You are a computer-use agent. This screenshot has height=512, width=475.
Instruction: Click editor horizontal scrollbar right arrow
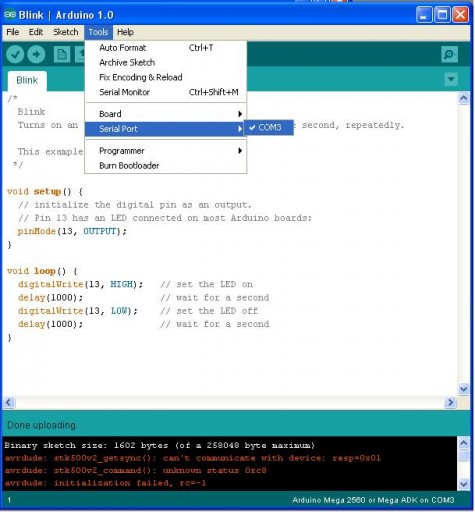point(450,403)
